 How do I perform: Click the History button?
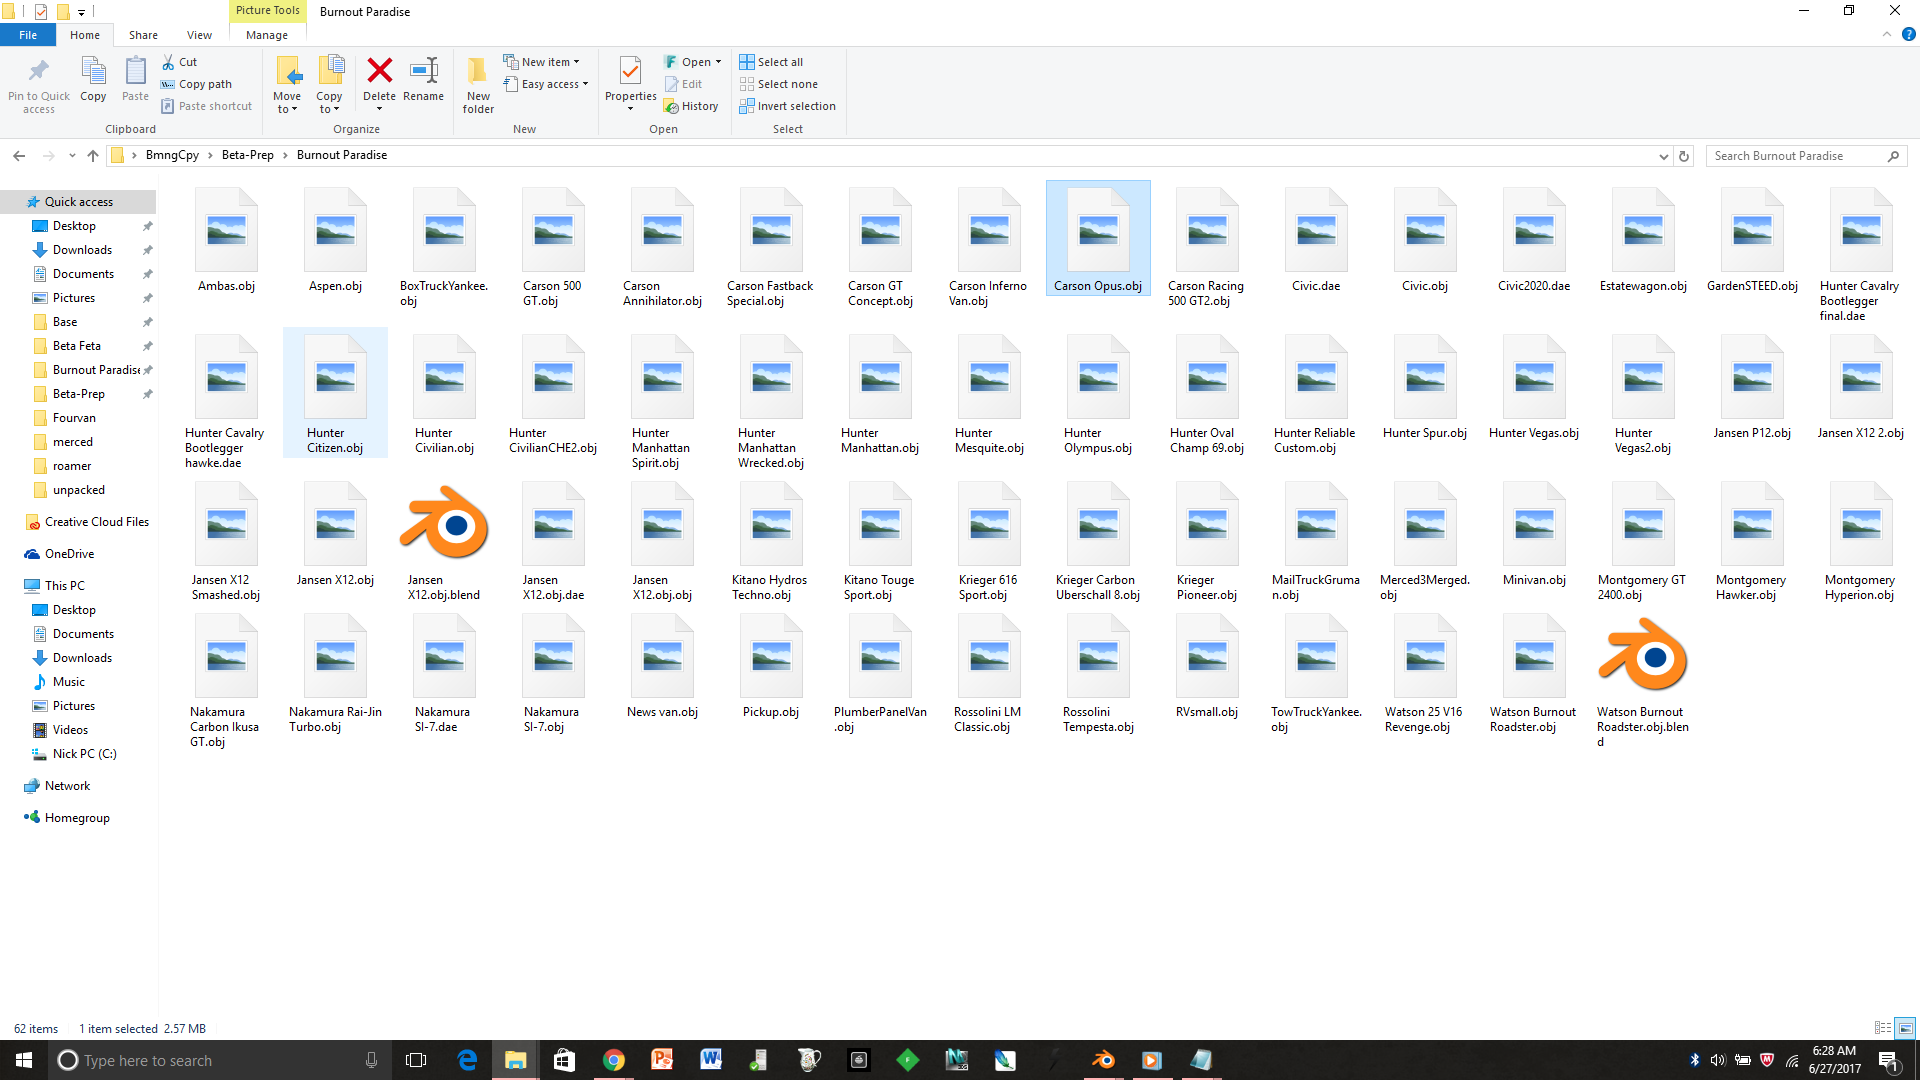point(692,106)
